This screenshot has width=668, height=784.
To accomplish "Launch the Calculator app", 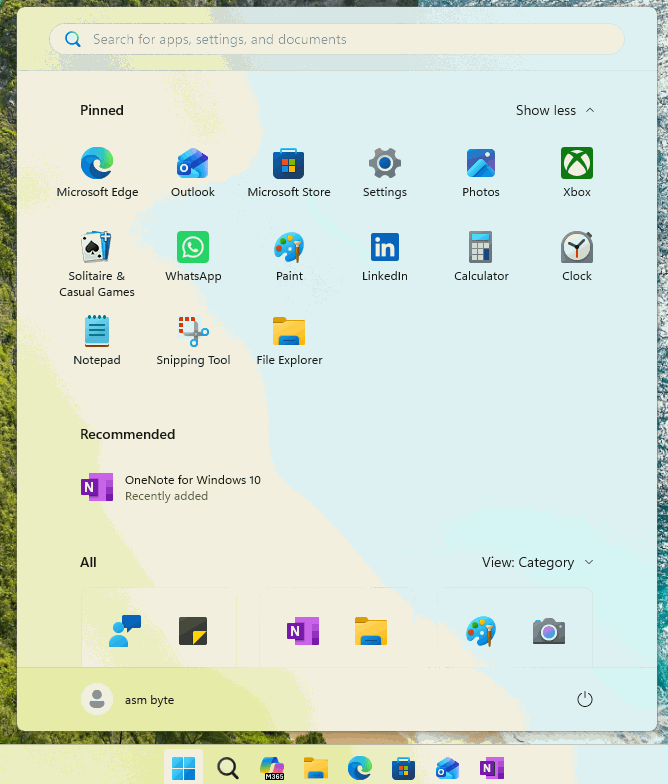I will [x=481, y=256].
